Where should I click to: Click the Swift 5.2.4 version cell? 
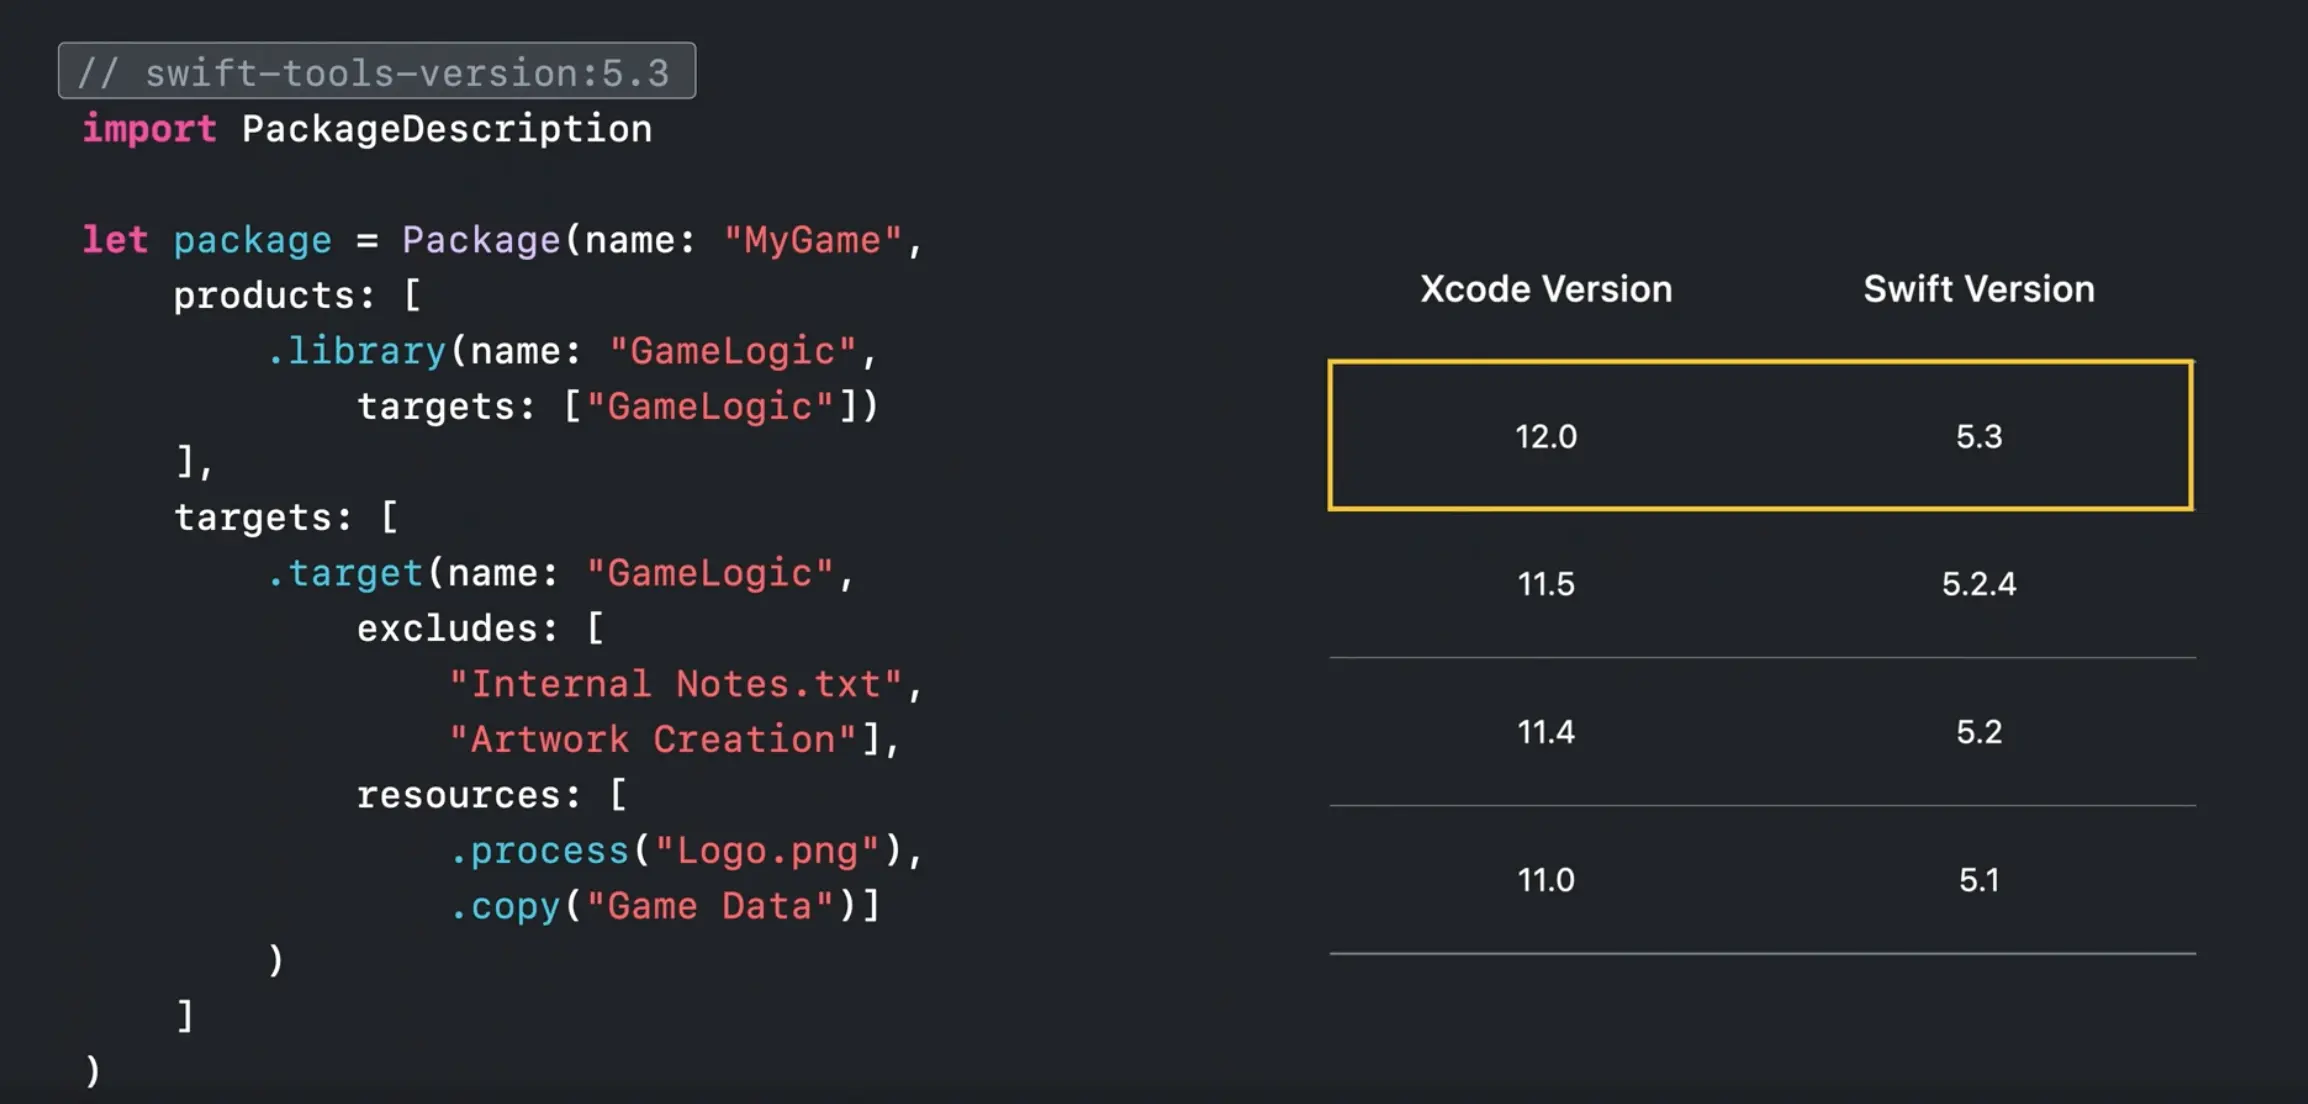1978,583
